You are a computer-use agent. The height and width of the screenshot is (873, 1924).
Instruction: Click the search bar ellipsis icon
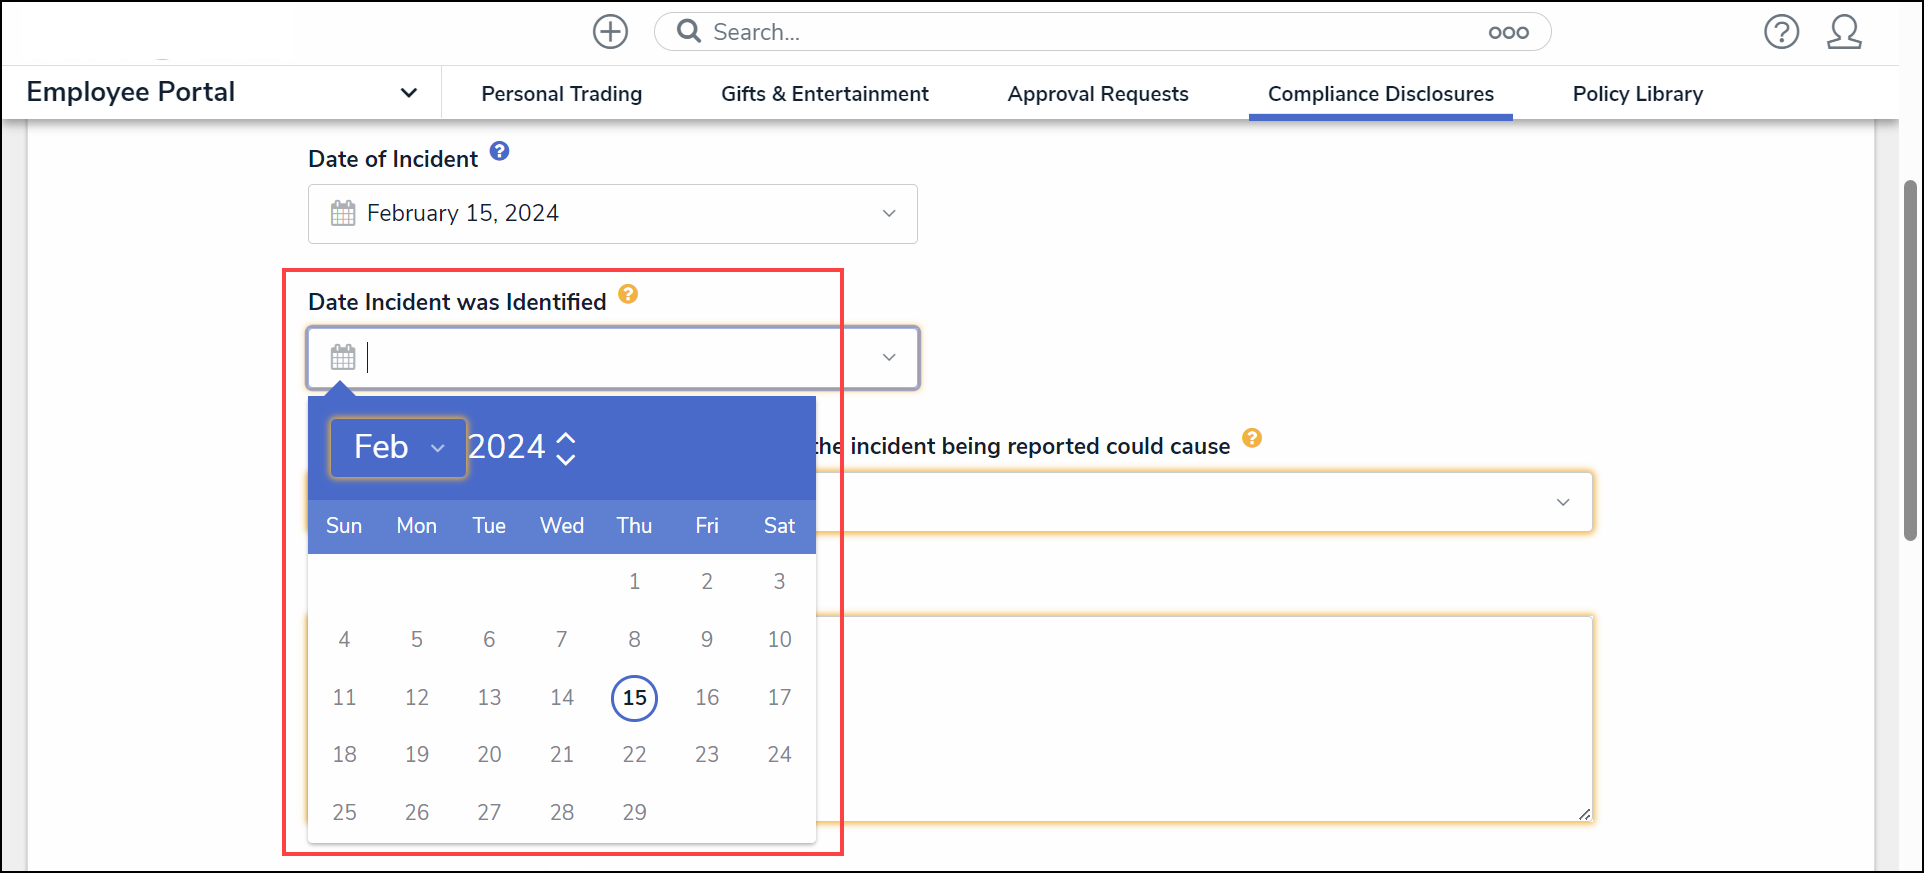(1508, 33)
